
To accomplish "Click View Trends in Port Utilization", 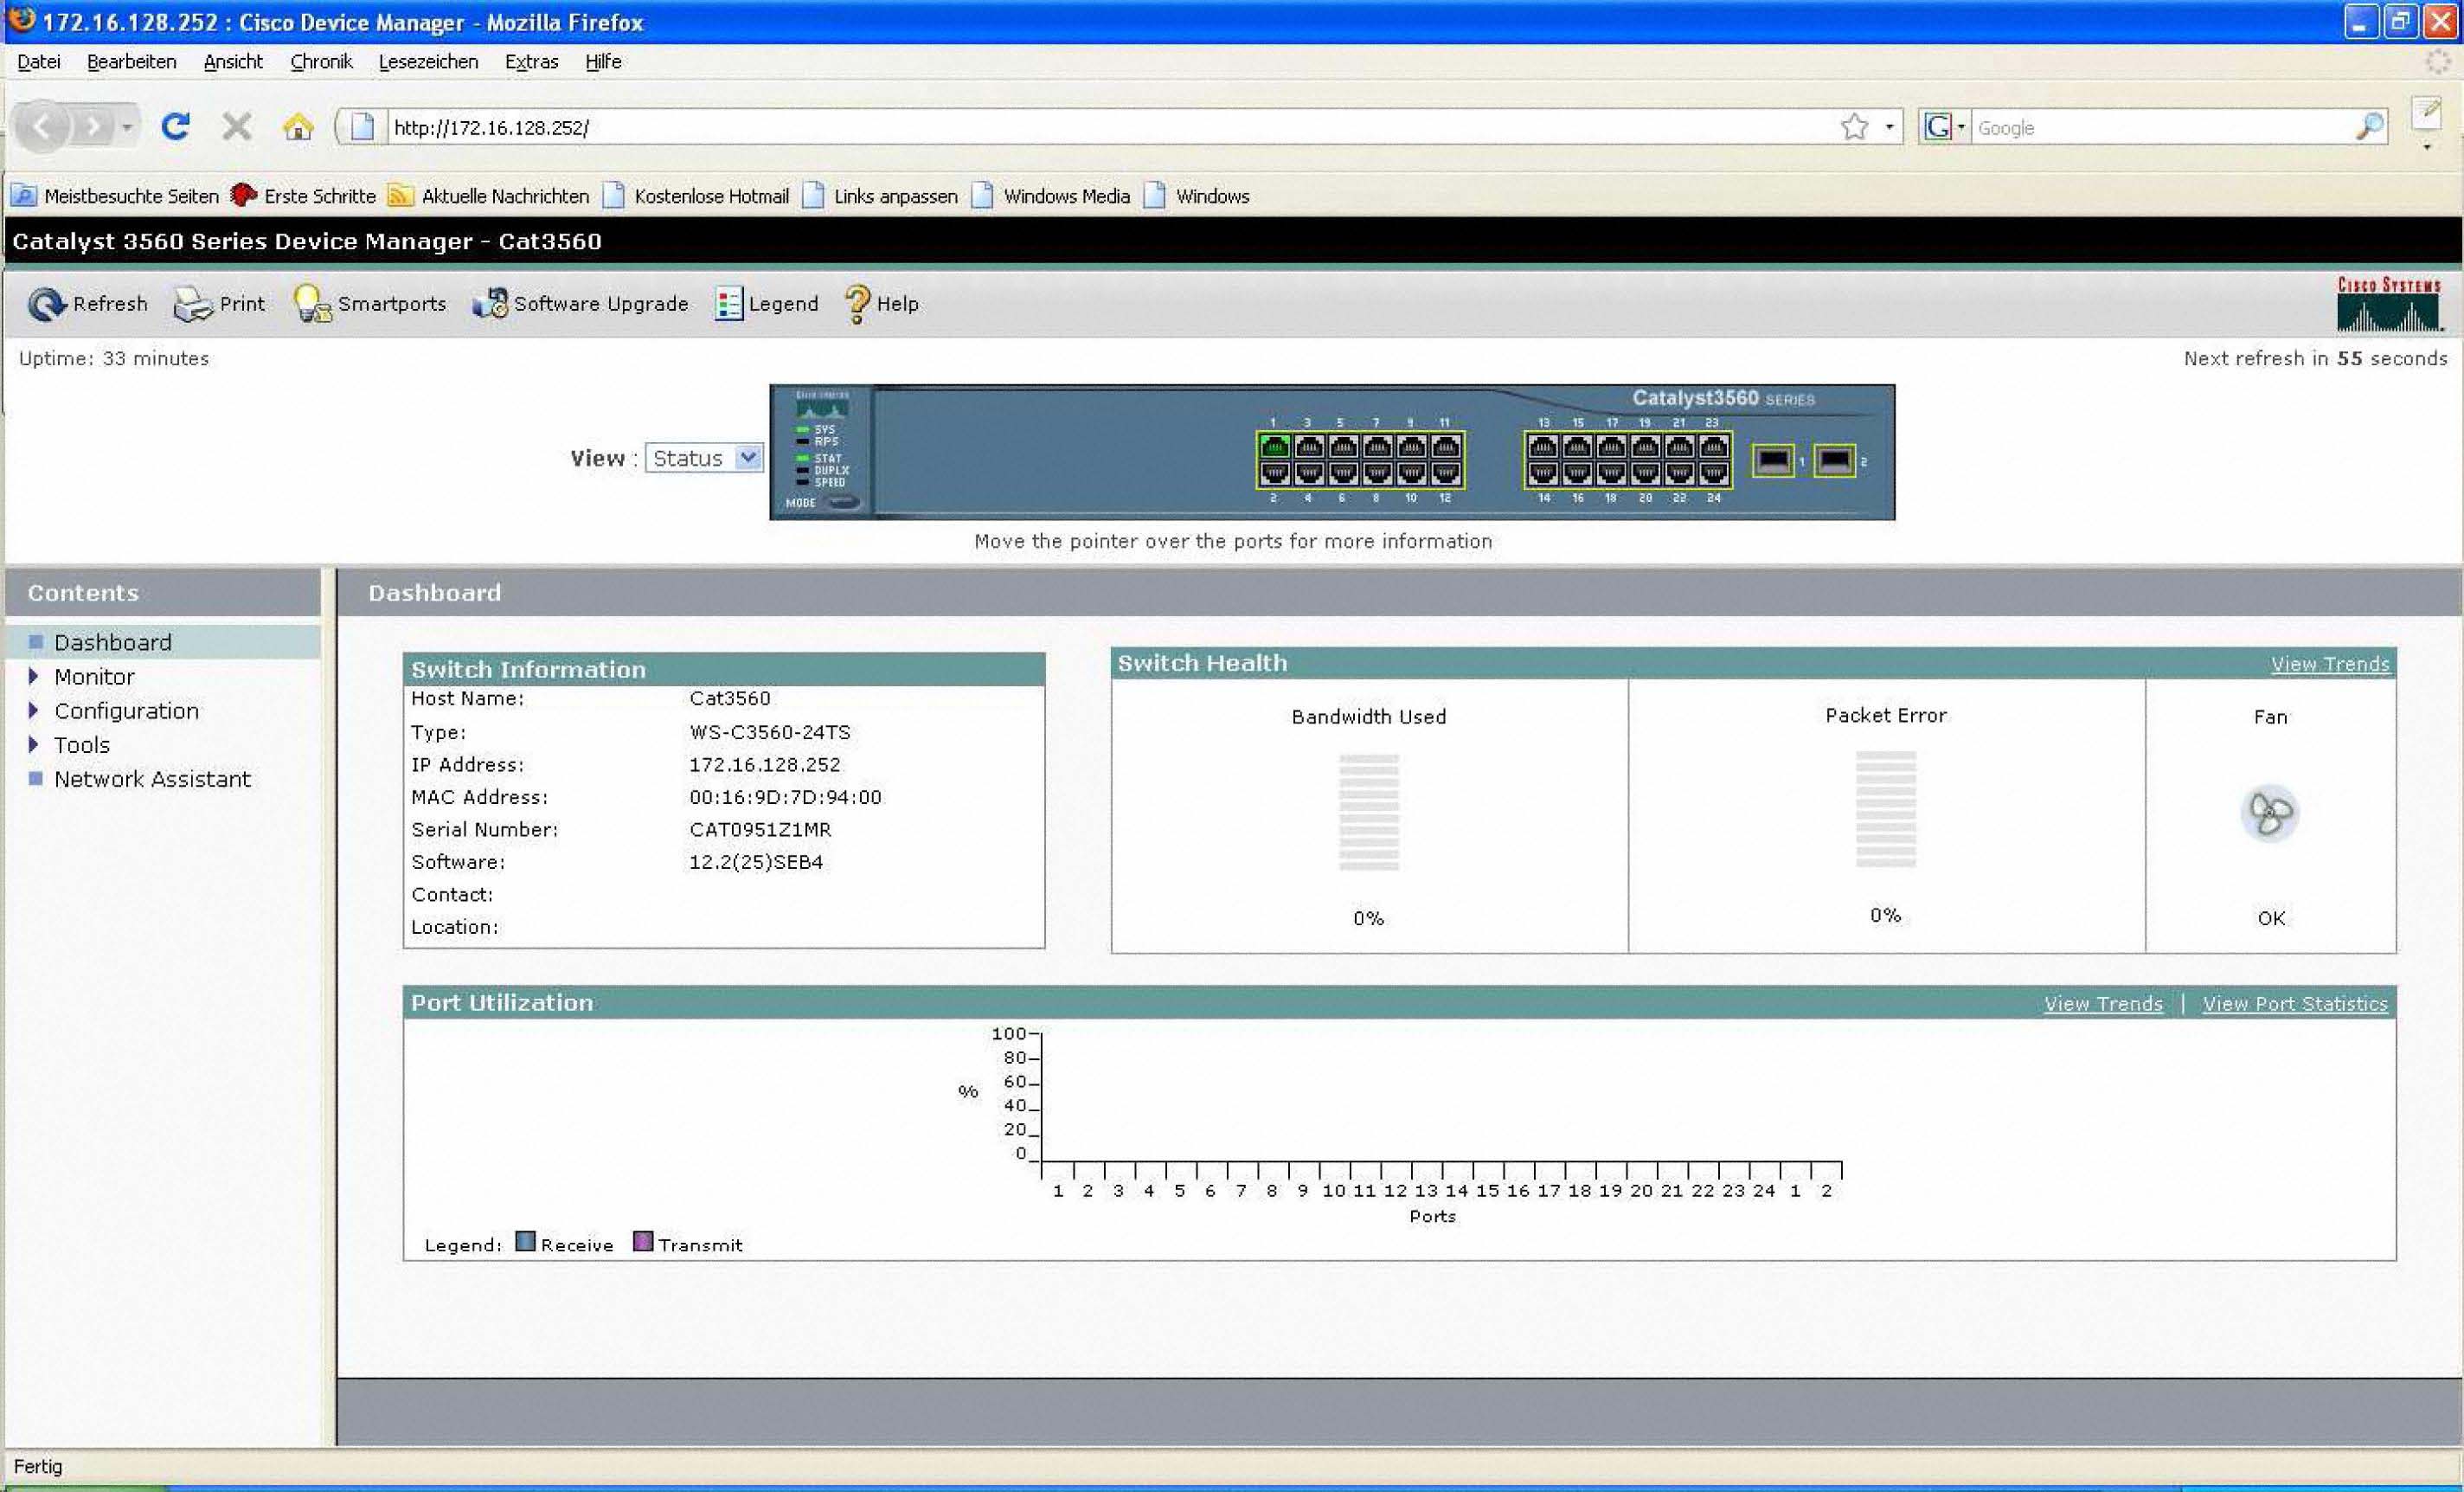I will (2102, 1004).
